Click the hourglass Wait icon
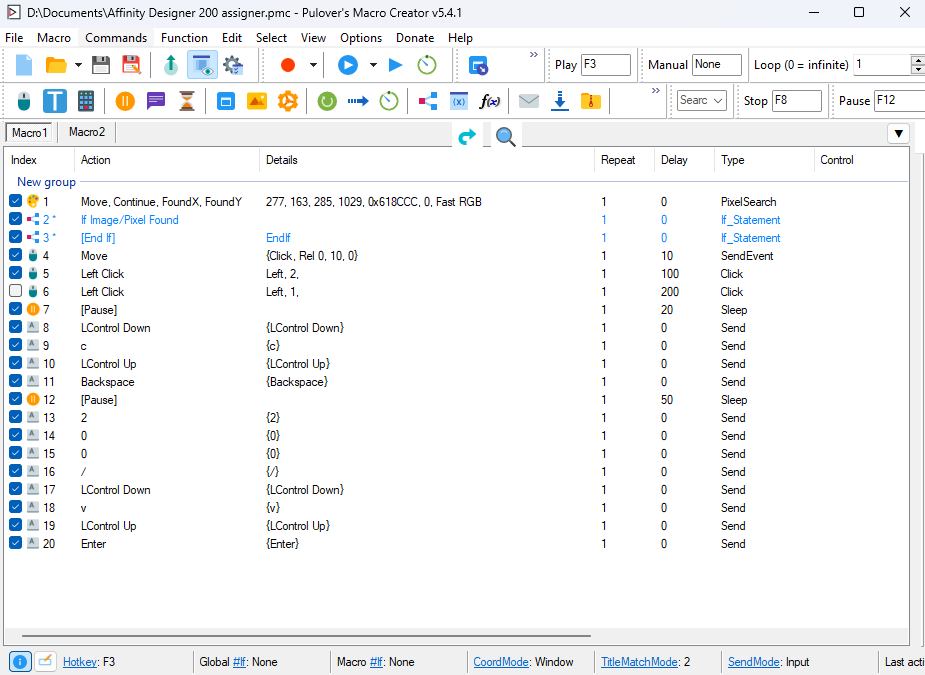 coord(186,101)
